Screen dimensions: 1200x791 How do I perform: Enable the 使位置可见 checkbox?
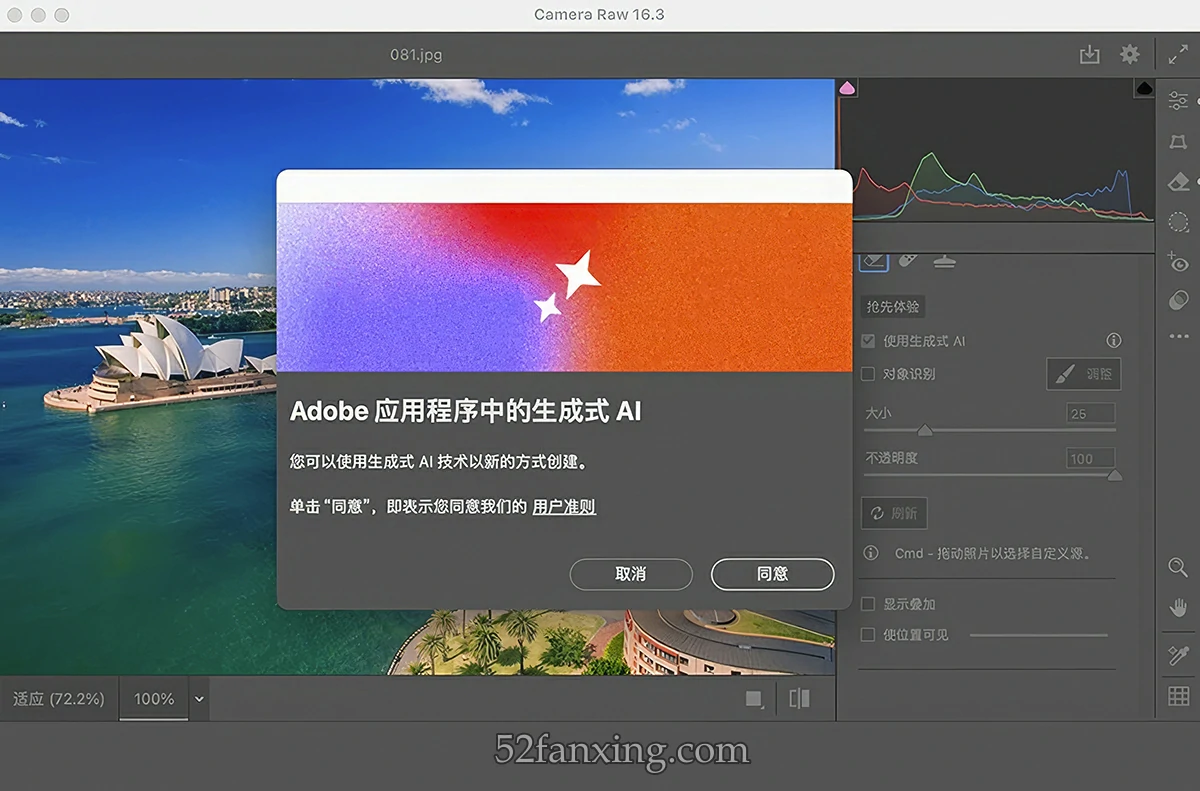point(868,634)
